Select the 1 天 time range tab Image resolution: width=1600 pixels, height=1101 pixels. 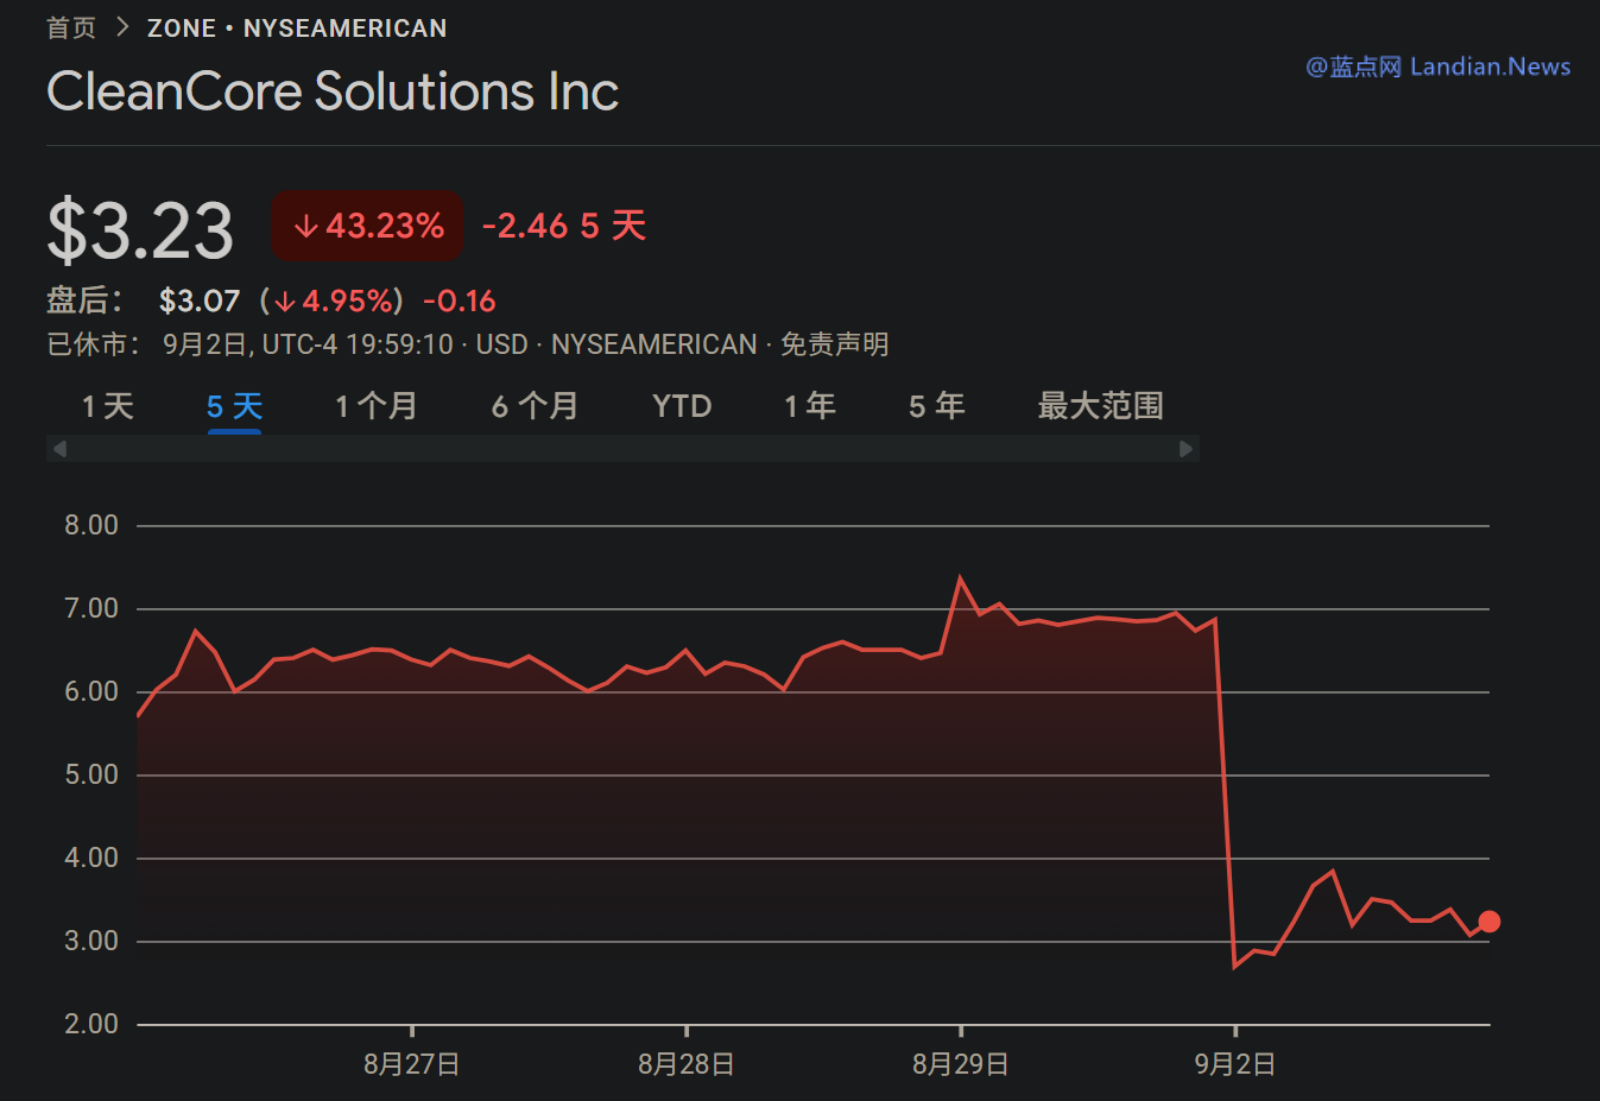click(108, 406)
